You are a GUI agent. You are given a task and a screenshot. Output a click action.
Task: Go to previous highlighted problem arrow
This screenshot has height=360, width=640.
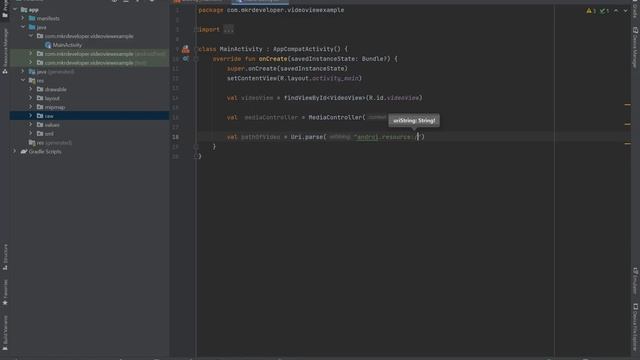616,11
